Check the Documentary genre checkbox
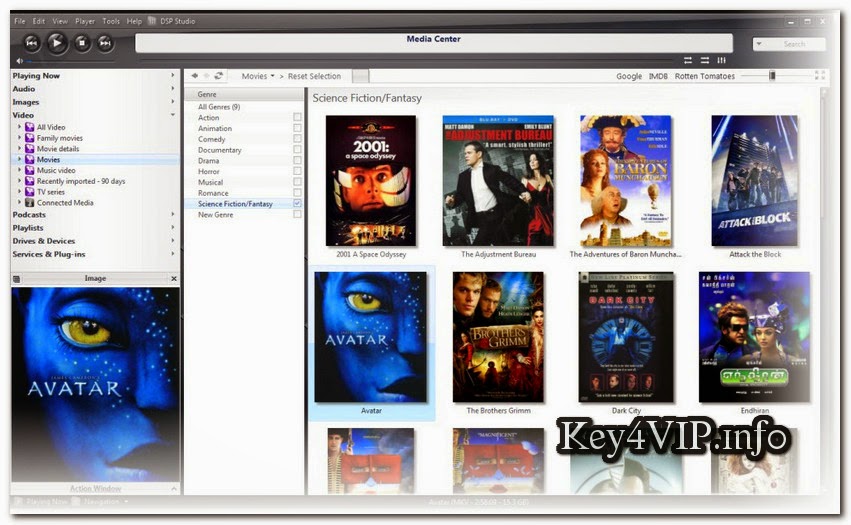This screenshot has width=851, height=525. (x=297, y=150)
